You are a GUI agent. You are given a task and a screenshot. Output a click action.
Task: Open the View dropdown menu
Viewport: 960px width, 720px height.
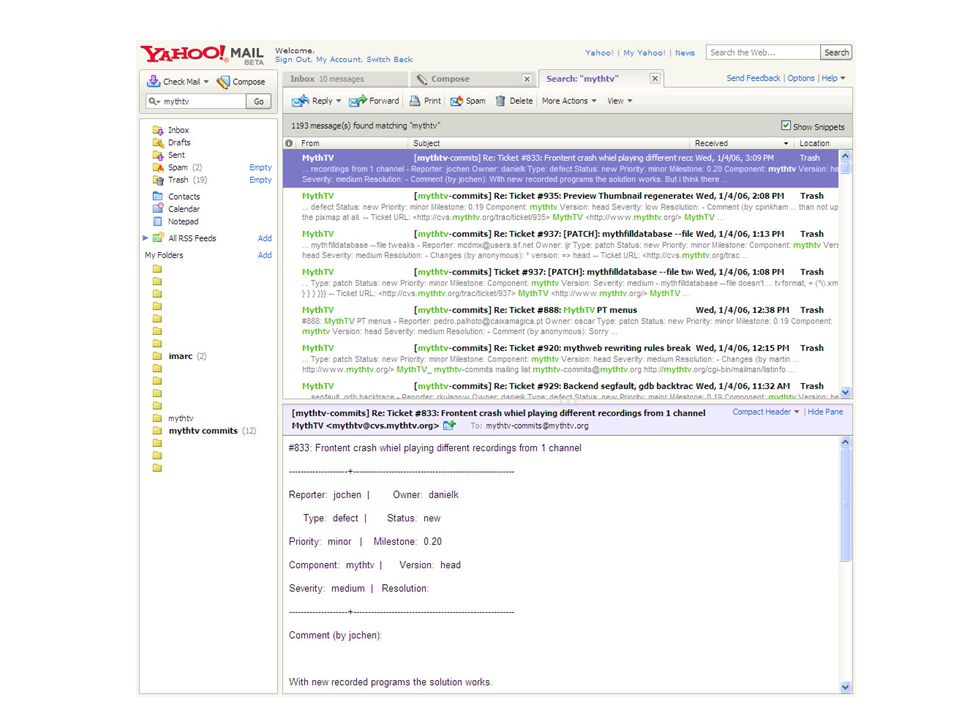[x=620, y=101]
